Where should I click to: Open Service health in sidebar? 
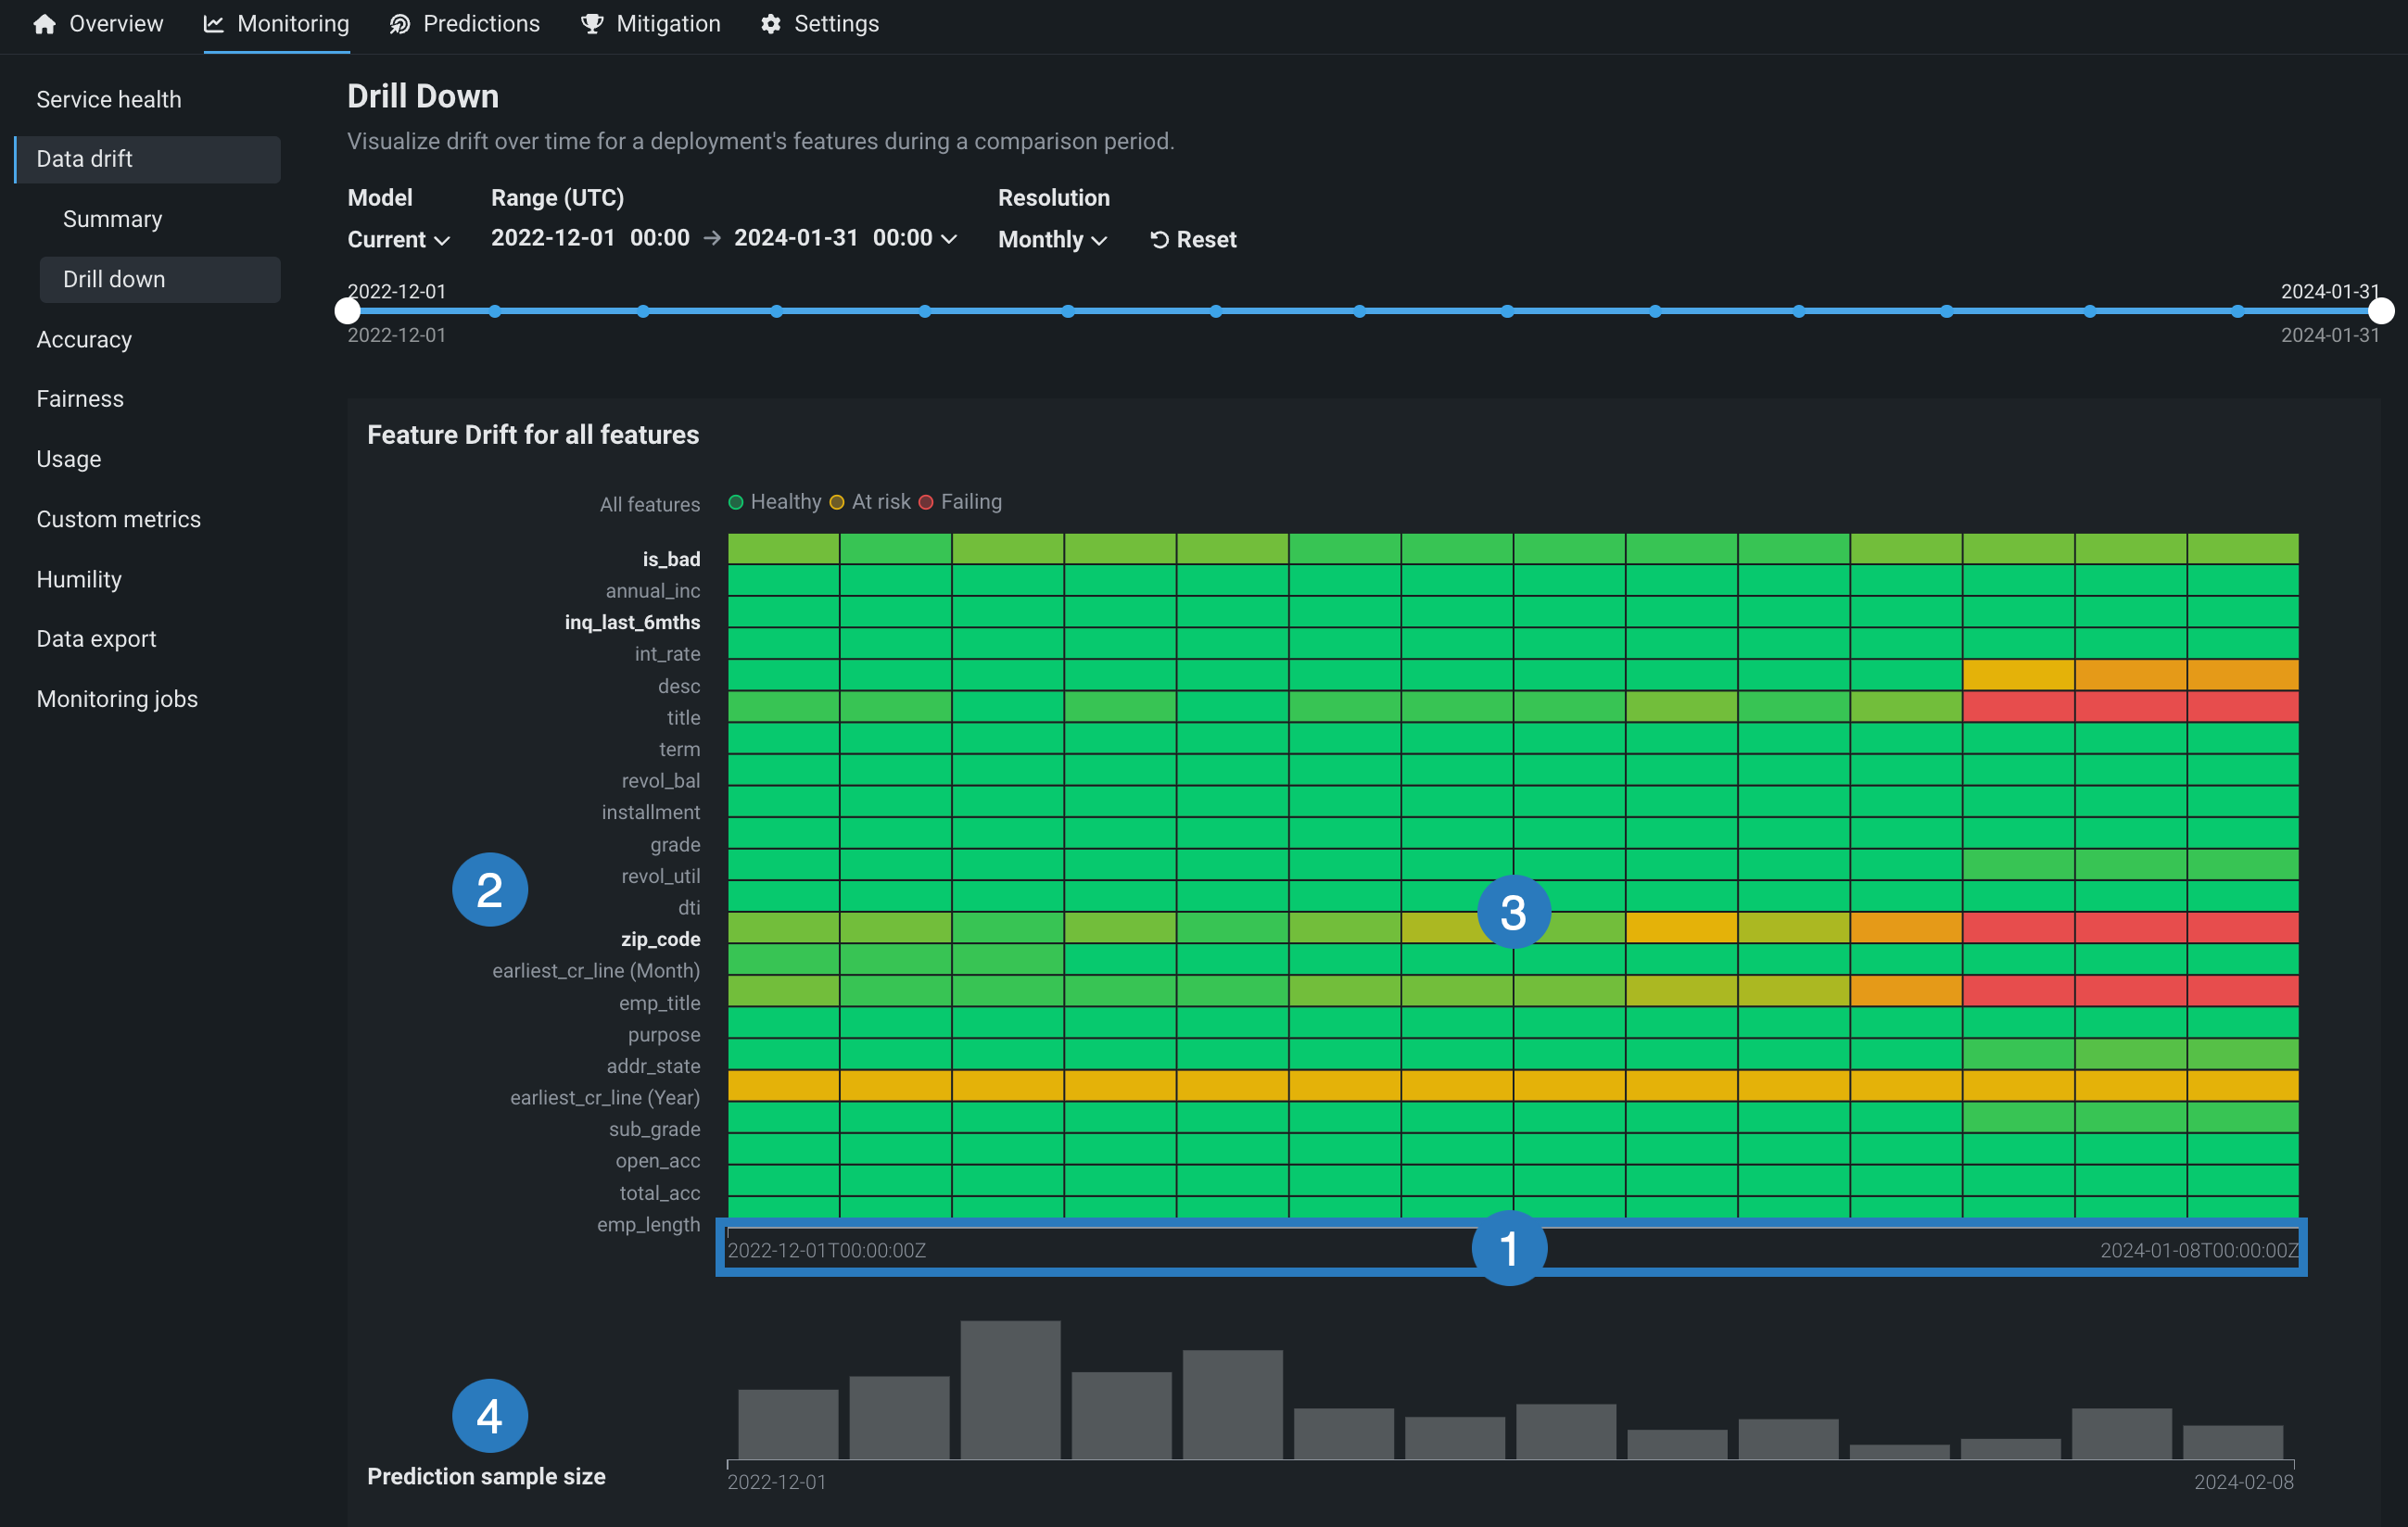pos(109,99)
